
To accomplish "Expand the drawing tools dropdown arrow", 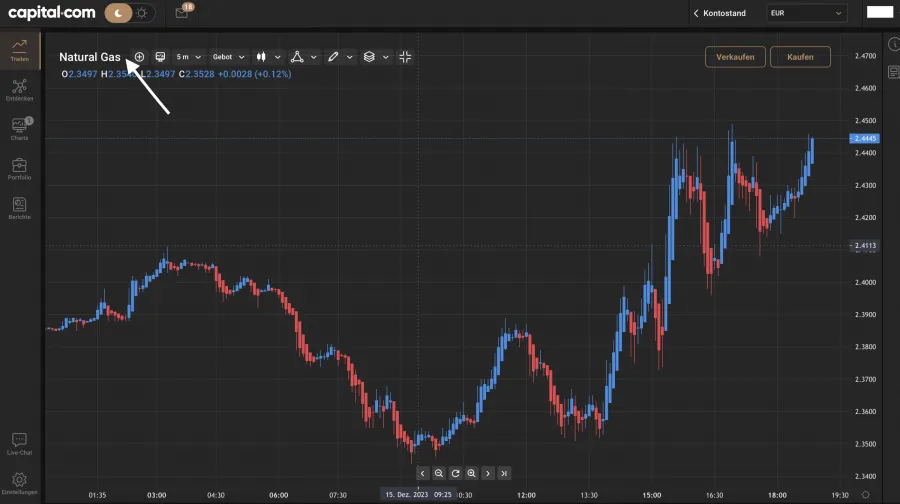I will click(350, 57).
